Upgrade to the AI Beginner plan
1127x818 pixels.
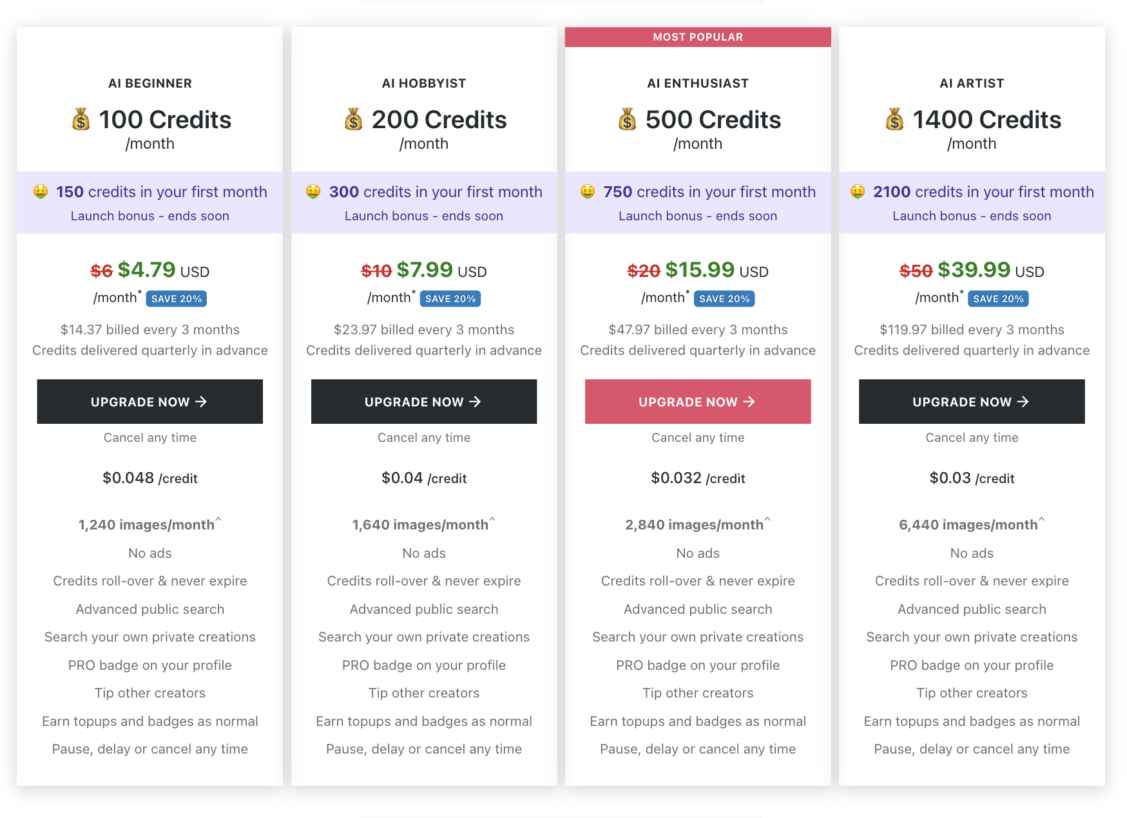[x=150, y=401]
